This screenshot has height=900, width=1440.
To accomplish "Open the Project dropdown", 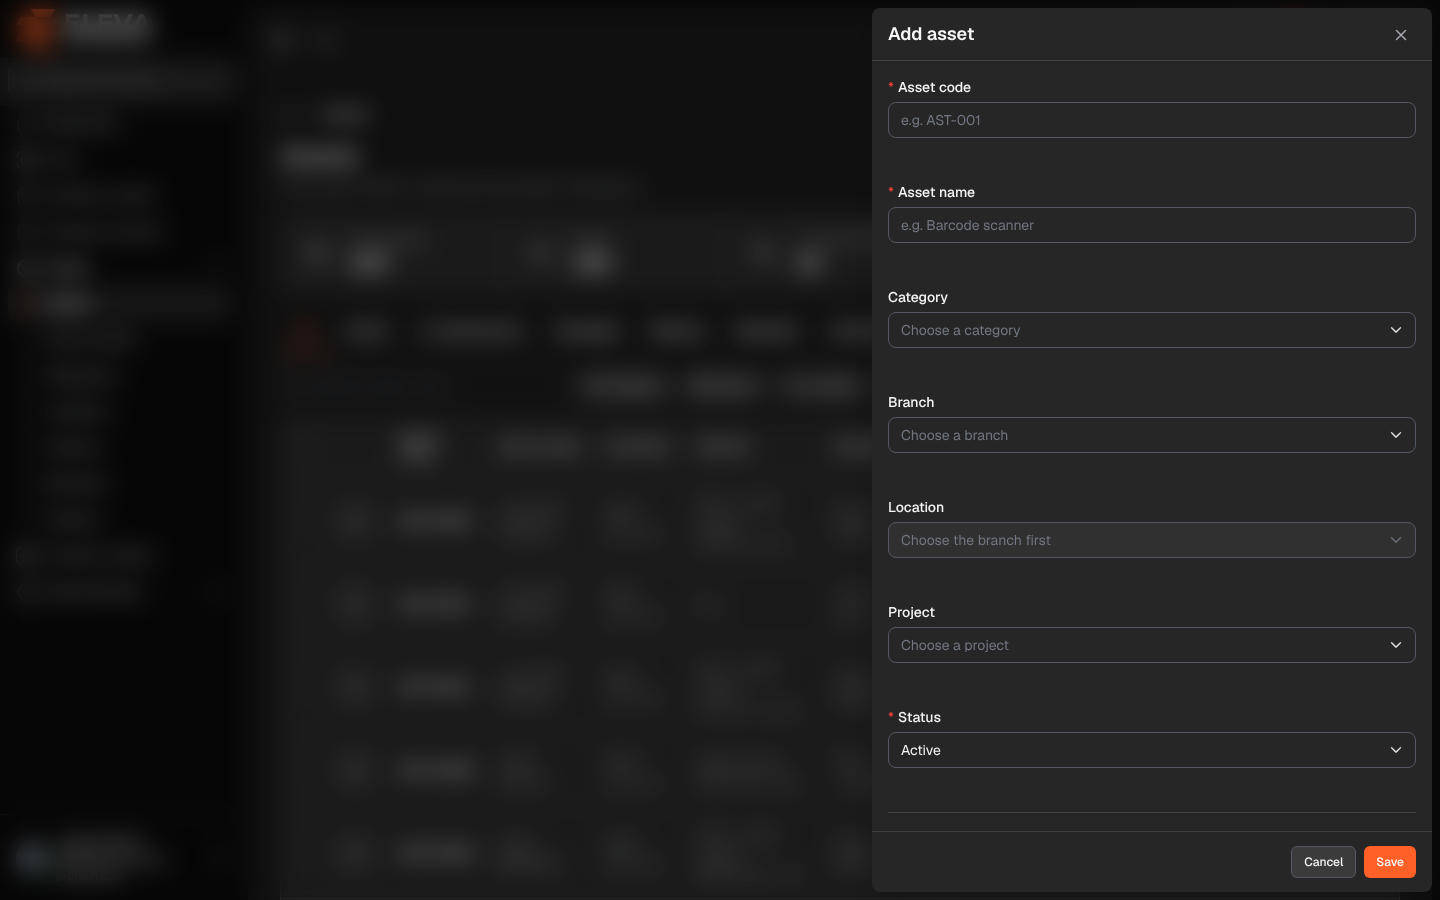I will (x=1151, y=645).
